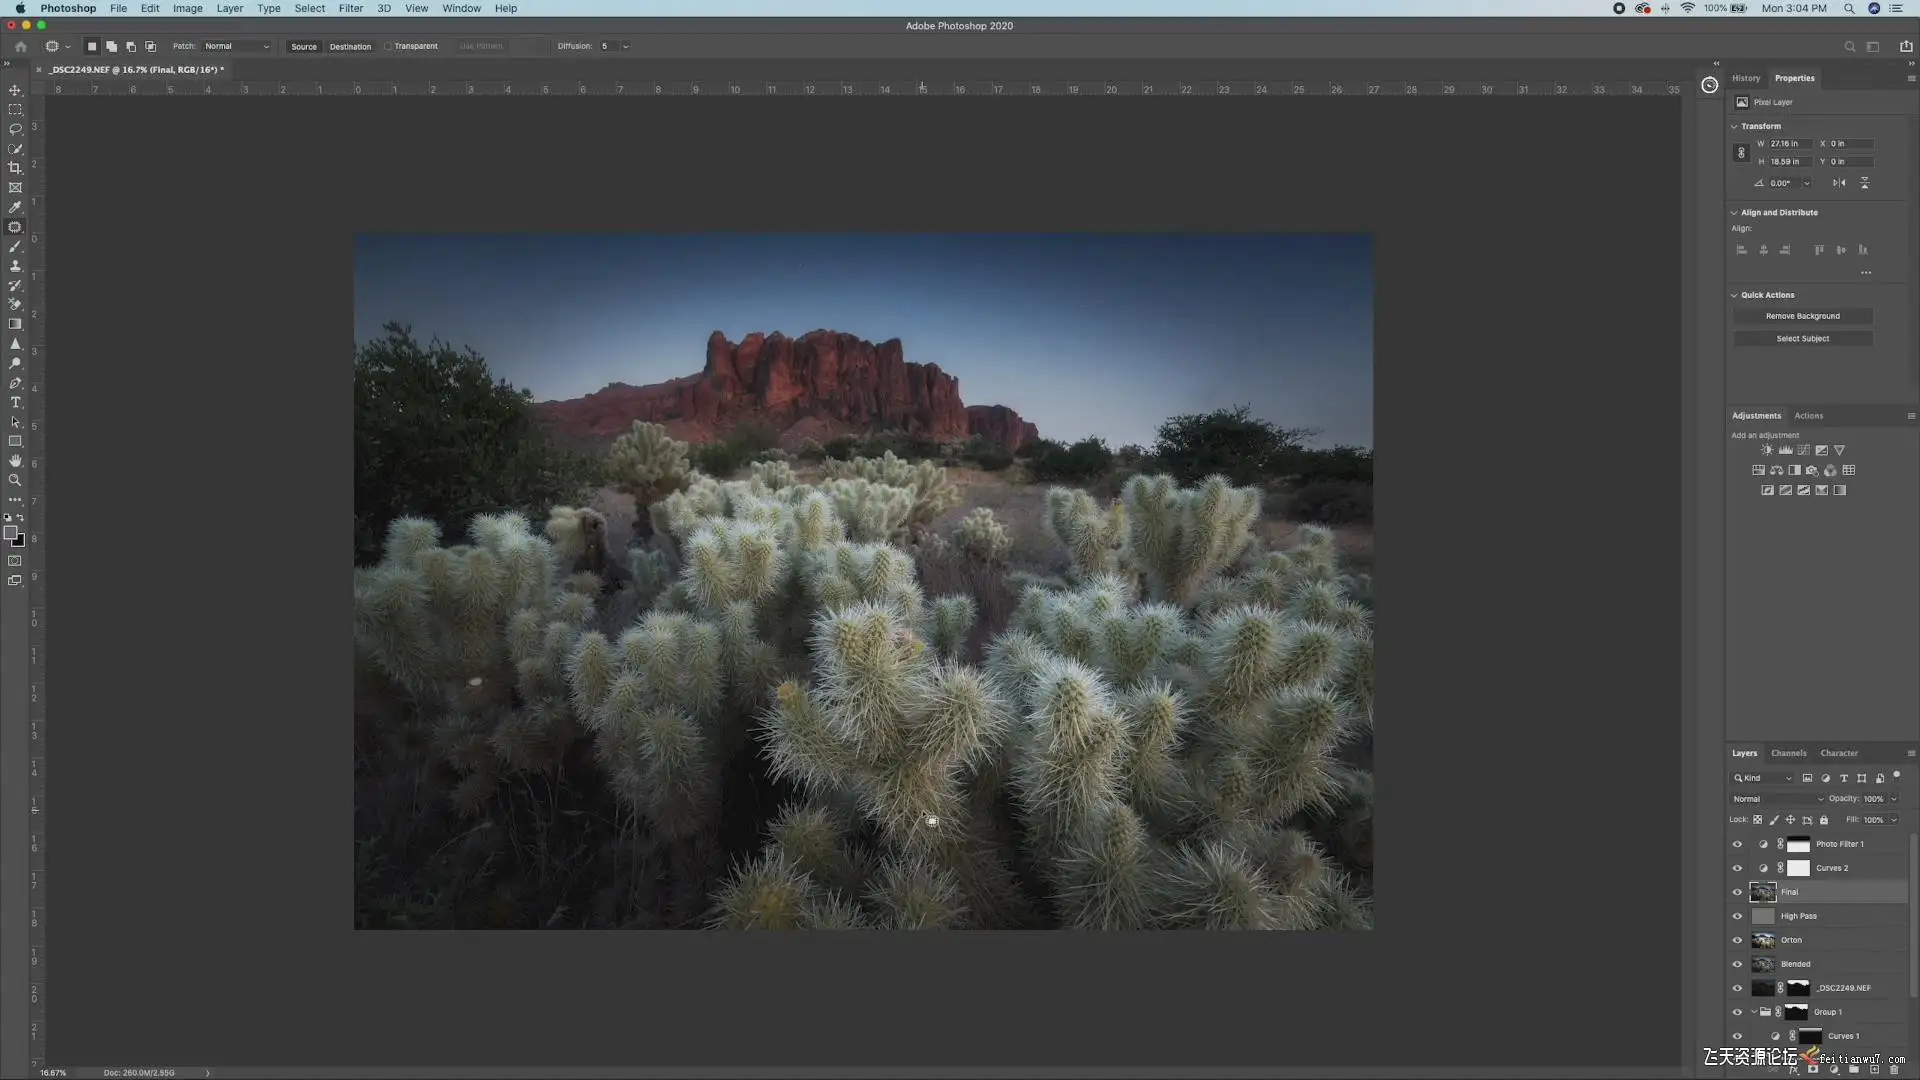
Task: Select the Clone Stamp tool
Action: tap(15, 266)
